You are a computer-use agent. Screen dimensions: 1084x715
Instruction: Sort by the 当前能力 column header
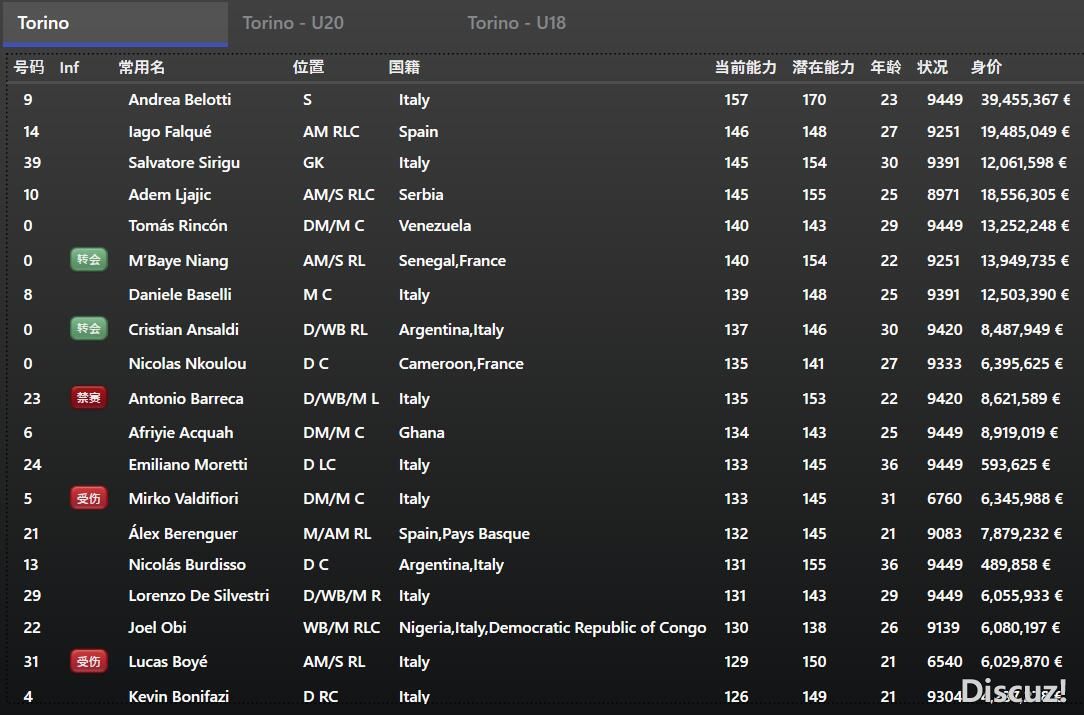pos(745,67)
